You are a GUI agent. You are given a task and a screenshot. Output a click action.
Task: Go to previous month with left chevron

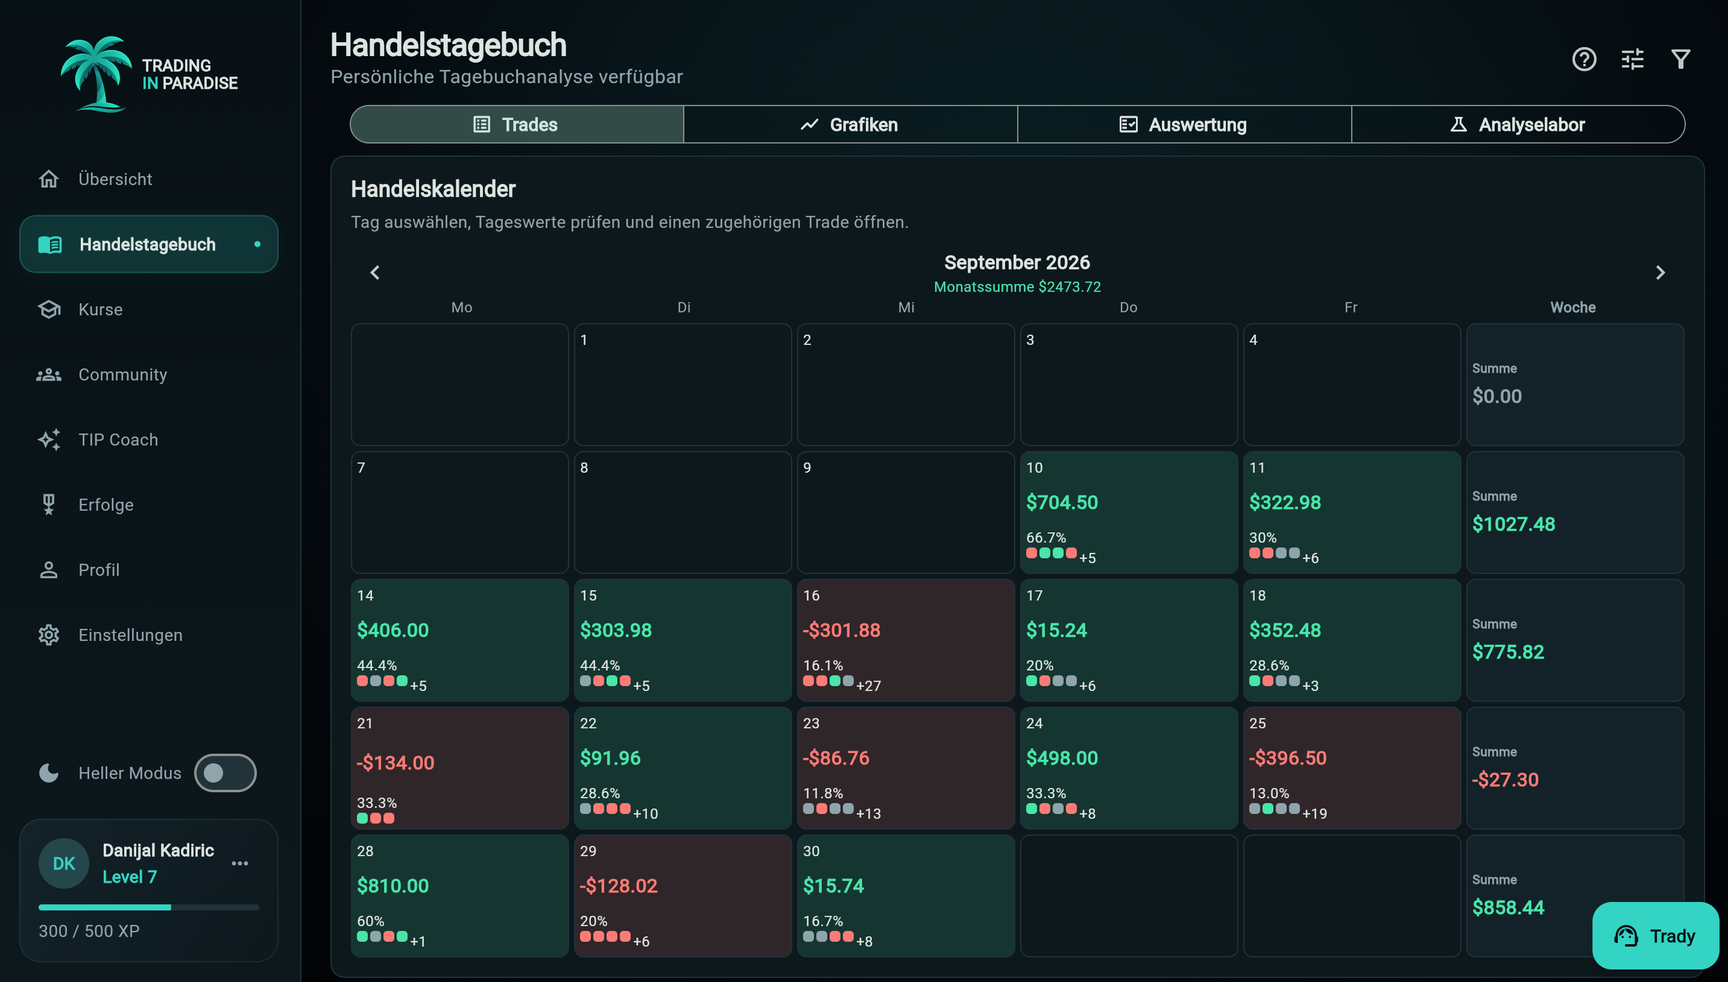coord(375,272)
